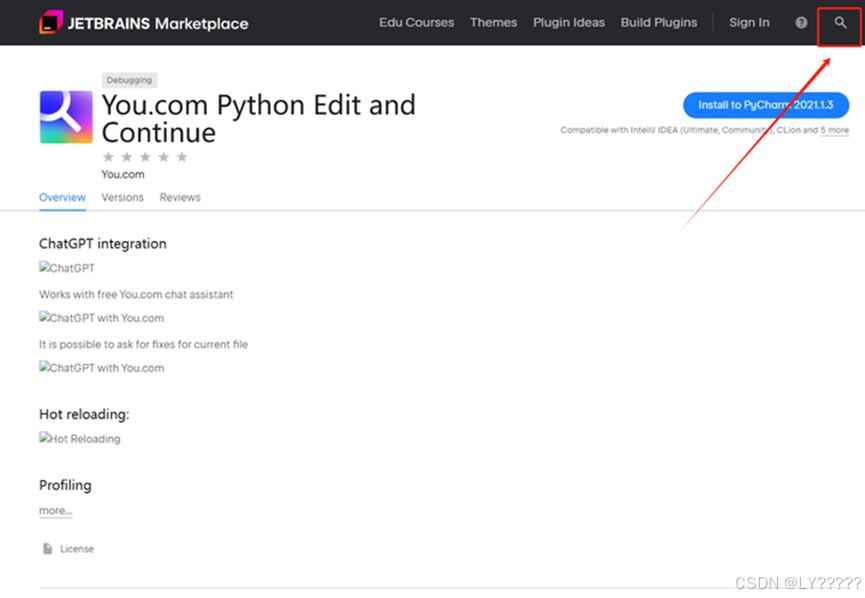Click the License document icon

click(x=47, y=548)
